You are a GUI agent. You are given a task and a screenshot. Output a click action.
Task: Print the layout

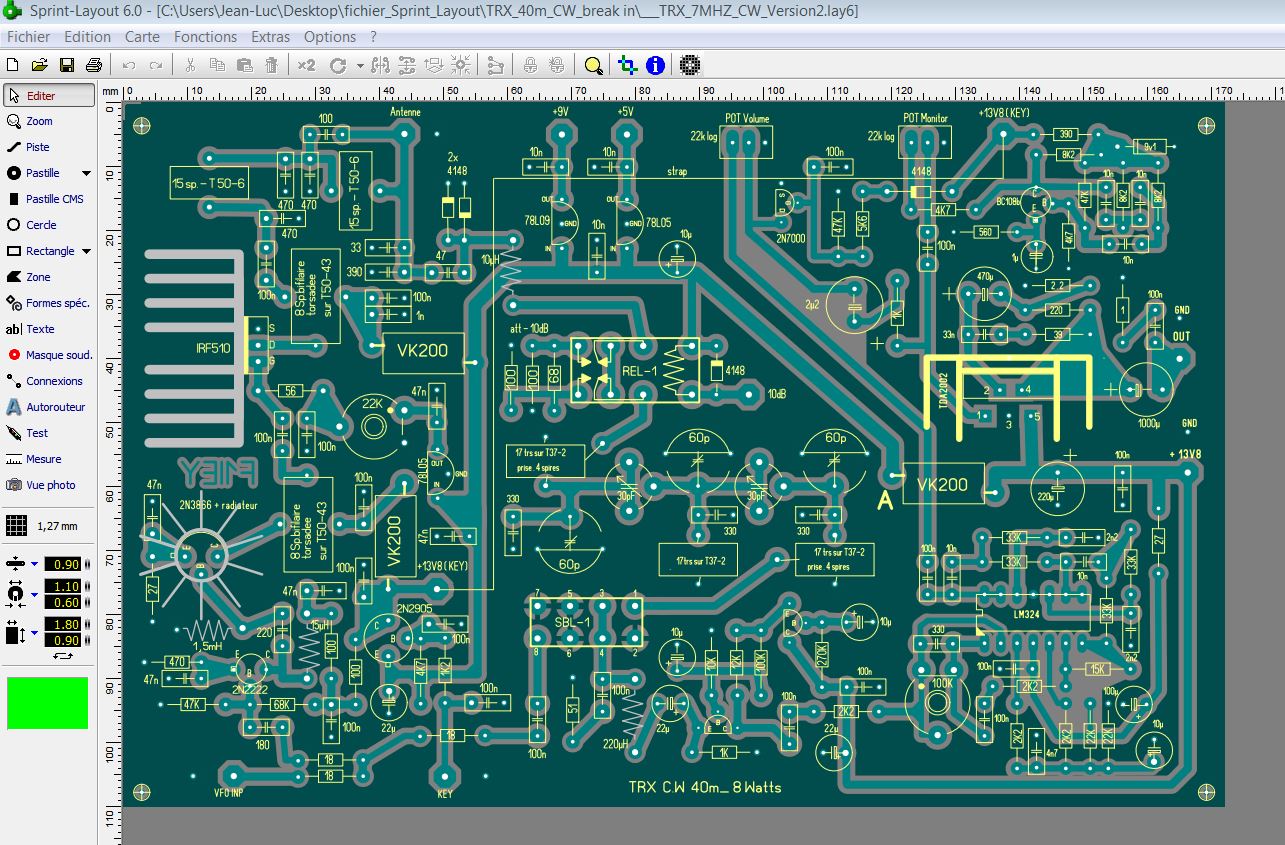point(94,65)
